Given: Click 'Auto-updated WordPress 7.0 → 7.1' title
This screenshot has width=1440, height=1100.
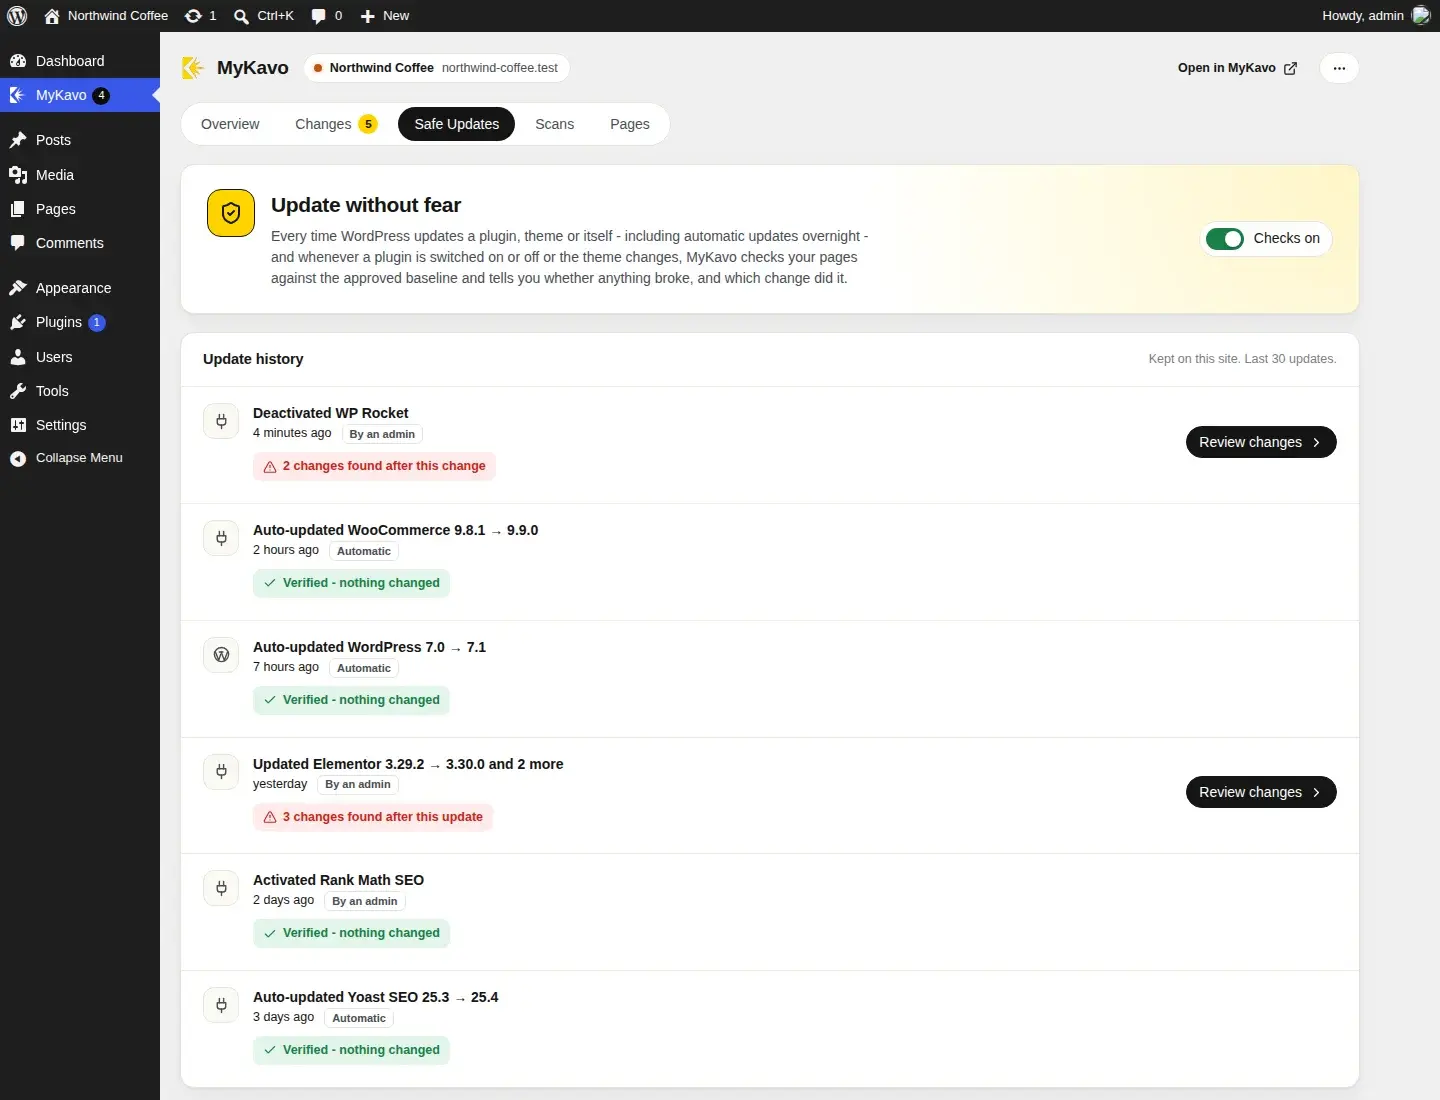Looking at the screenshot, I should (369, 647).
